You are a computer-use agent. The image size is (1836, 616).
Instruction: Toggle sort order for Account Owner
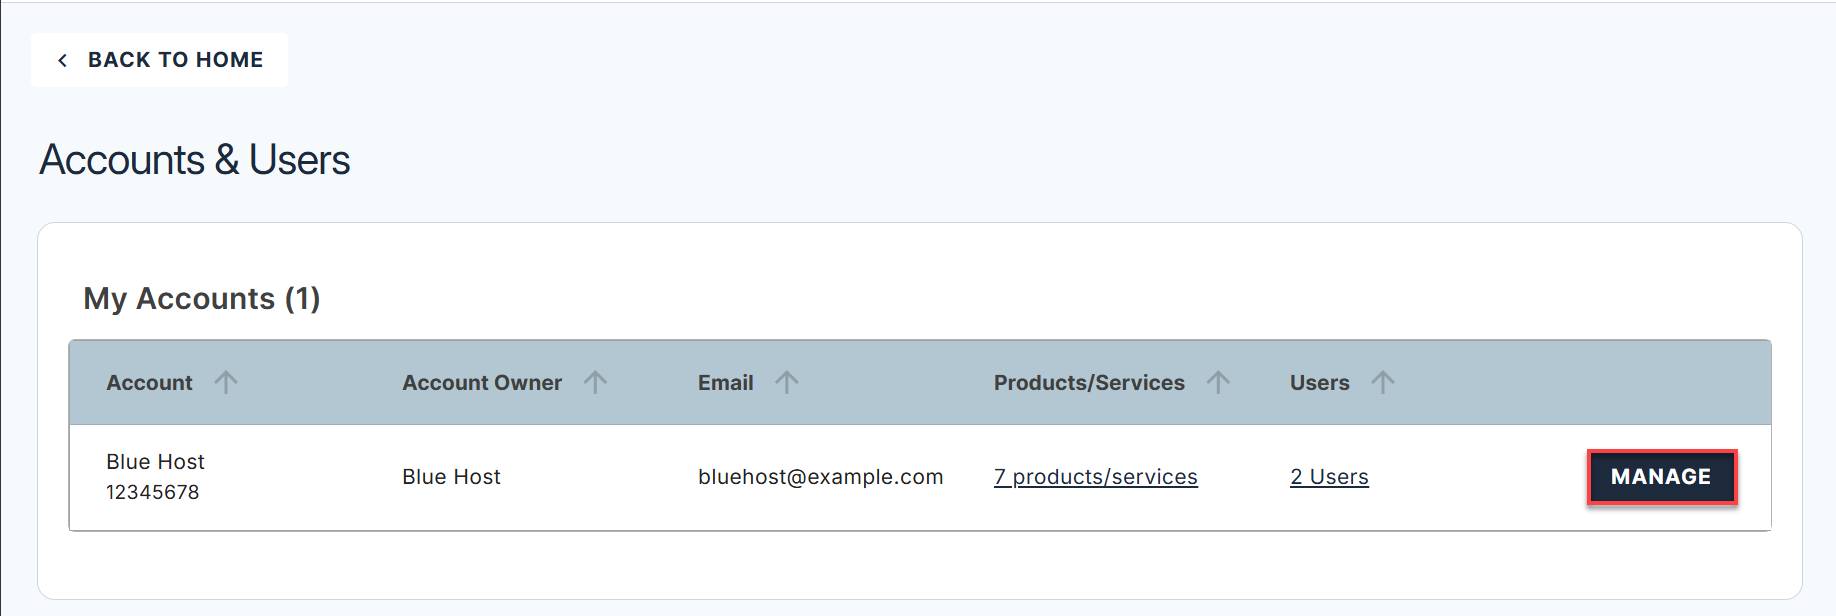tap(595, 381)
